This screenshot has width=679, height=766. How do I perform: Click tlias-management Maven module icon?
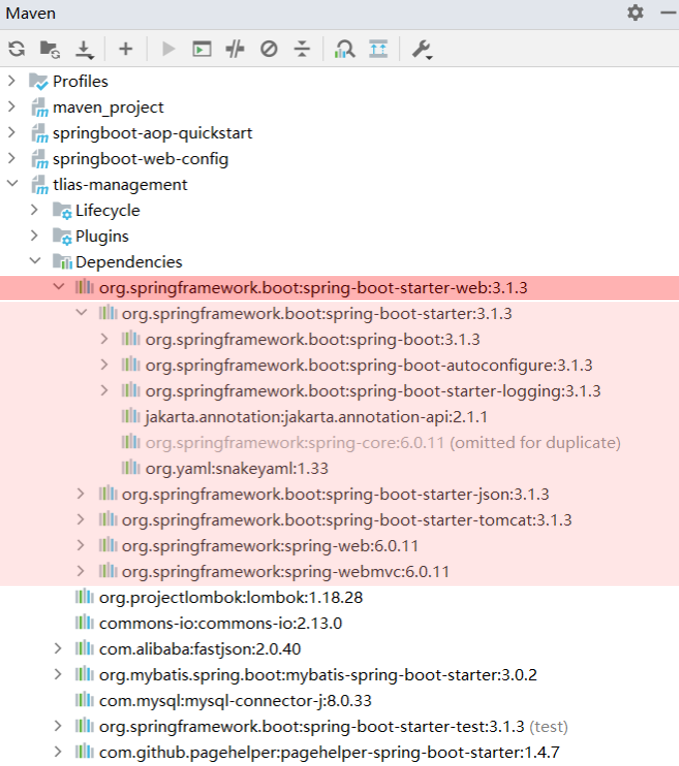tap(39, 185)
